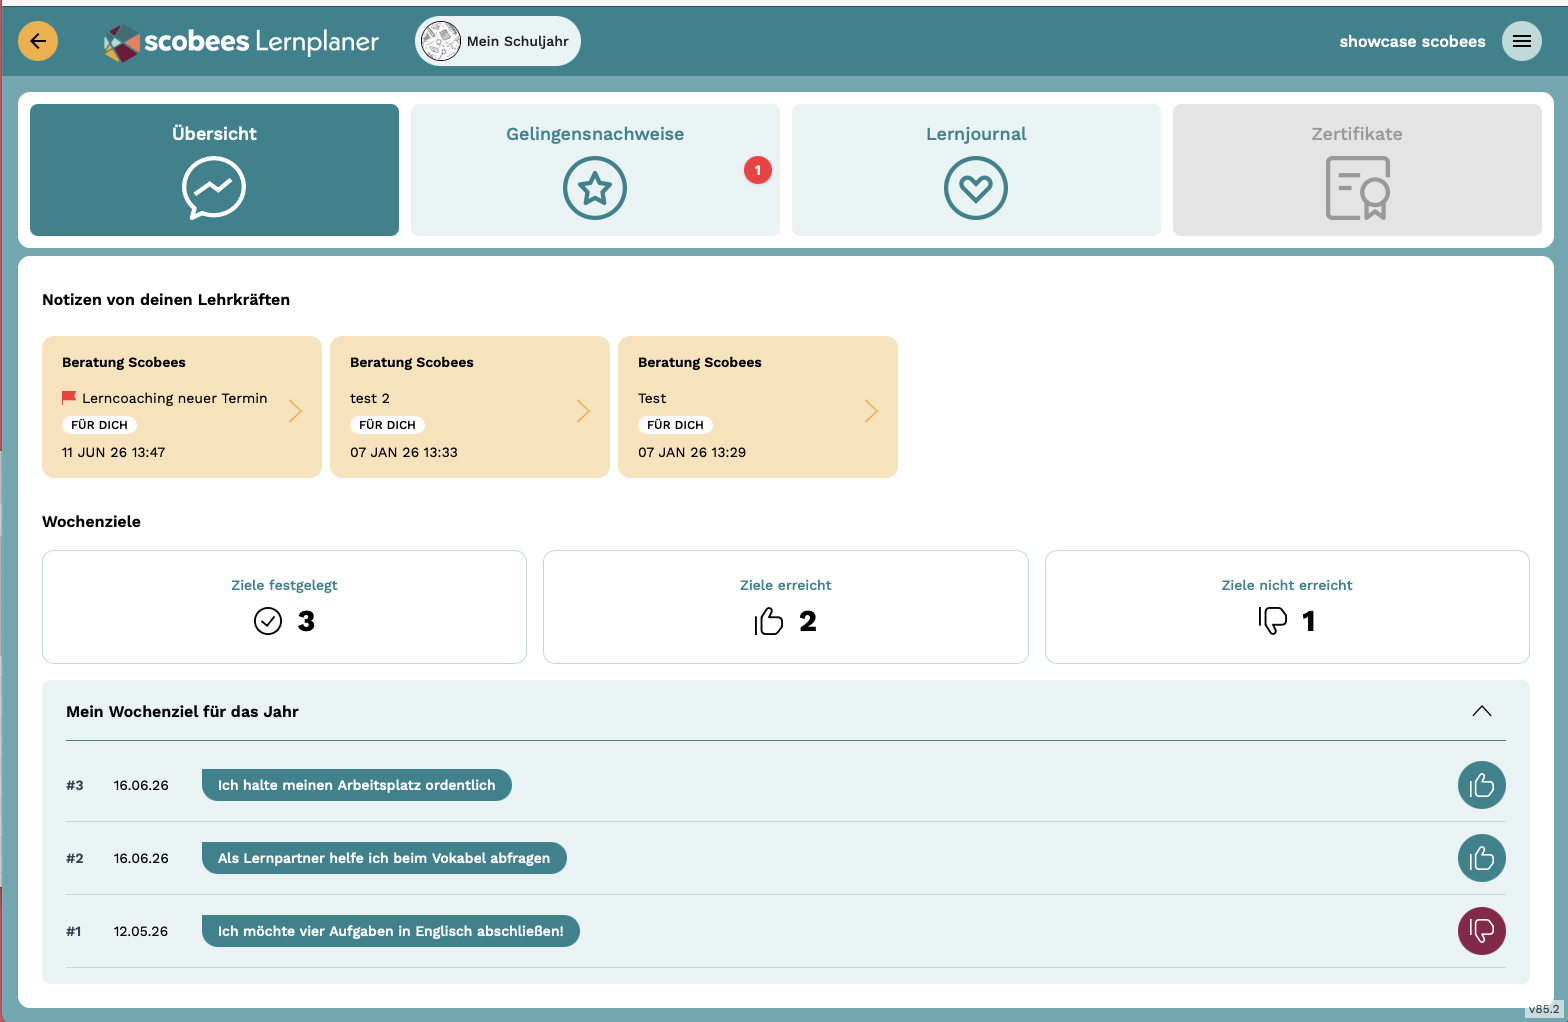Image resolution: width=1568 pixels, height=1022 pixels.
Task: Switch to the Übersicht tab
Action: click(214, 170)
